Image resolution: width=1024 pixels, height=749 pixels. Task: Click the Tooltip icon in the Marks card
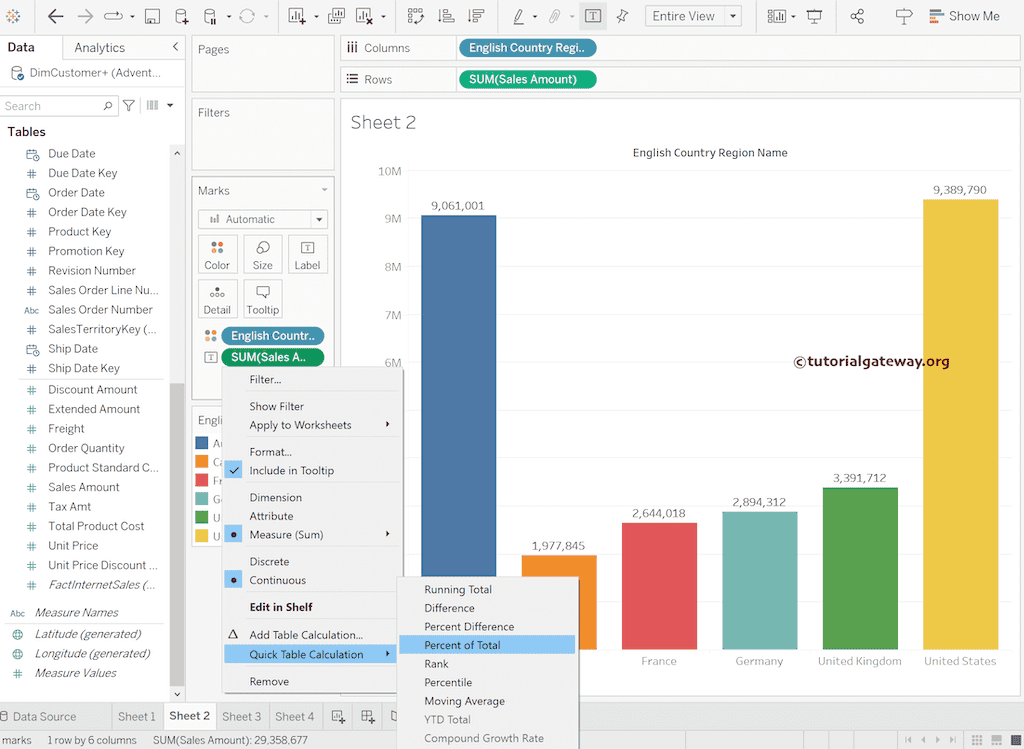[262, 298]
